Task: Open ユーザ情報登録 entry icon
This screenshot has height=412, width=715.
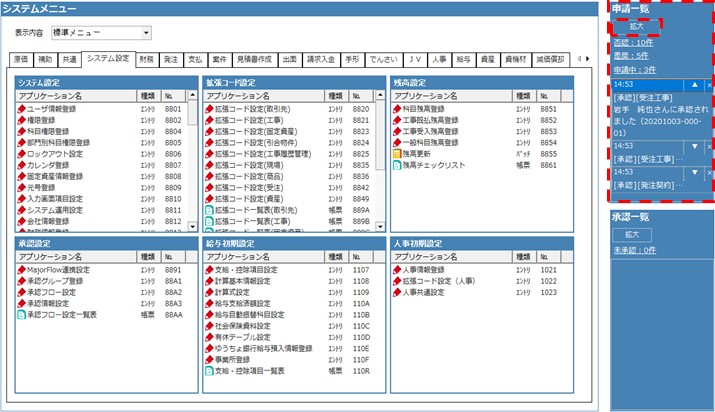Action: click(x=21, y=108)
